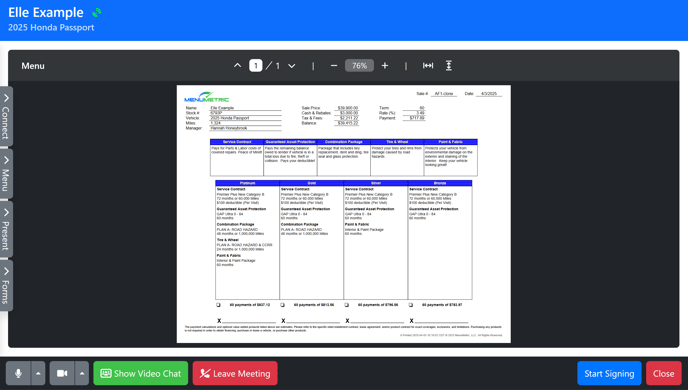Zoom out with the minus icon

pos(334,66)
